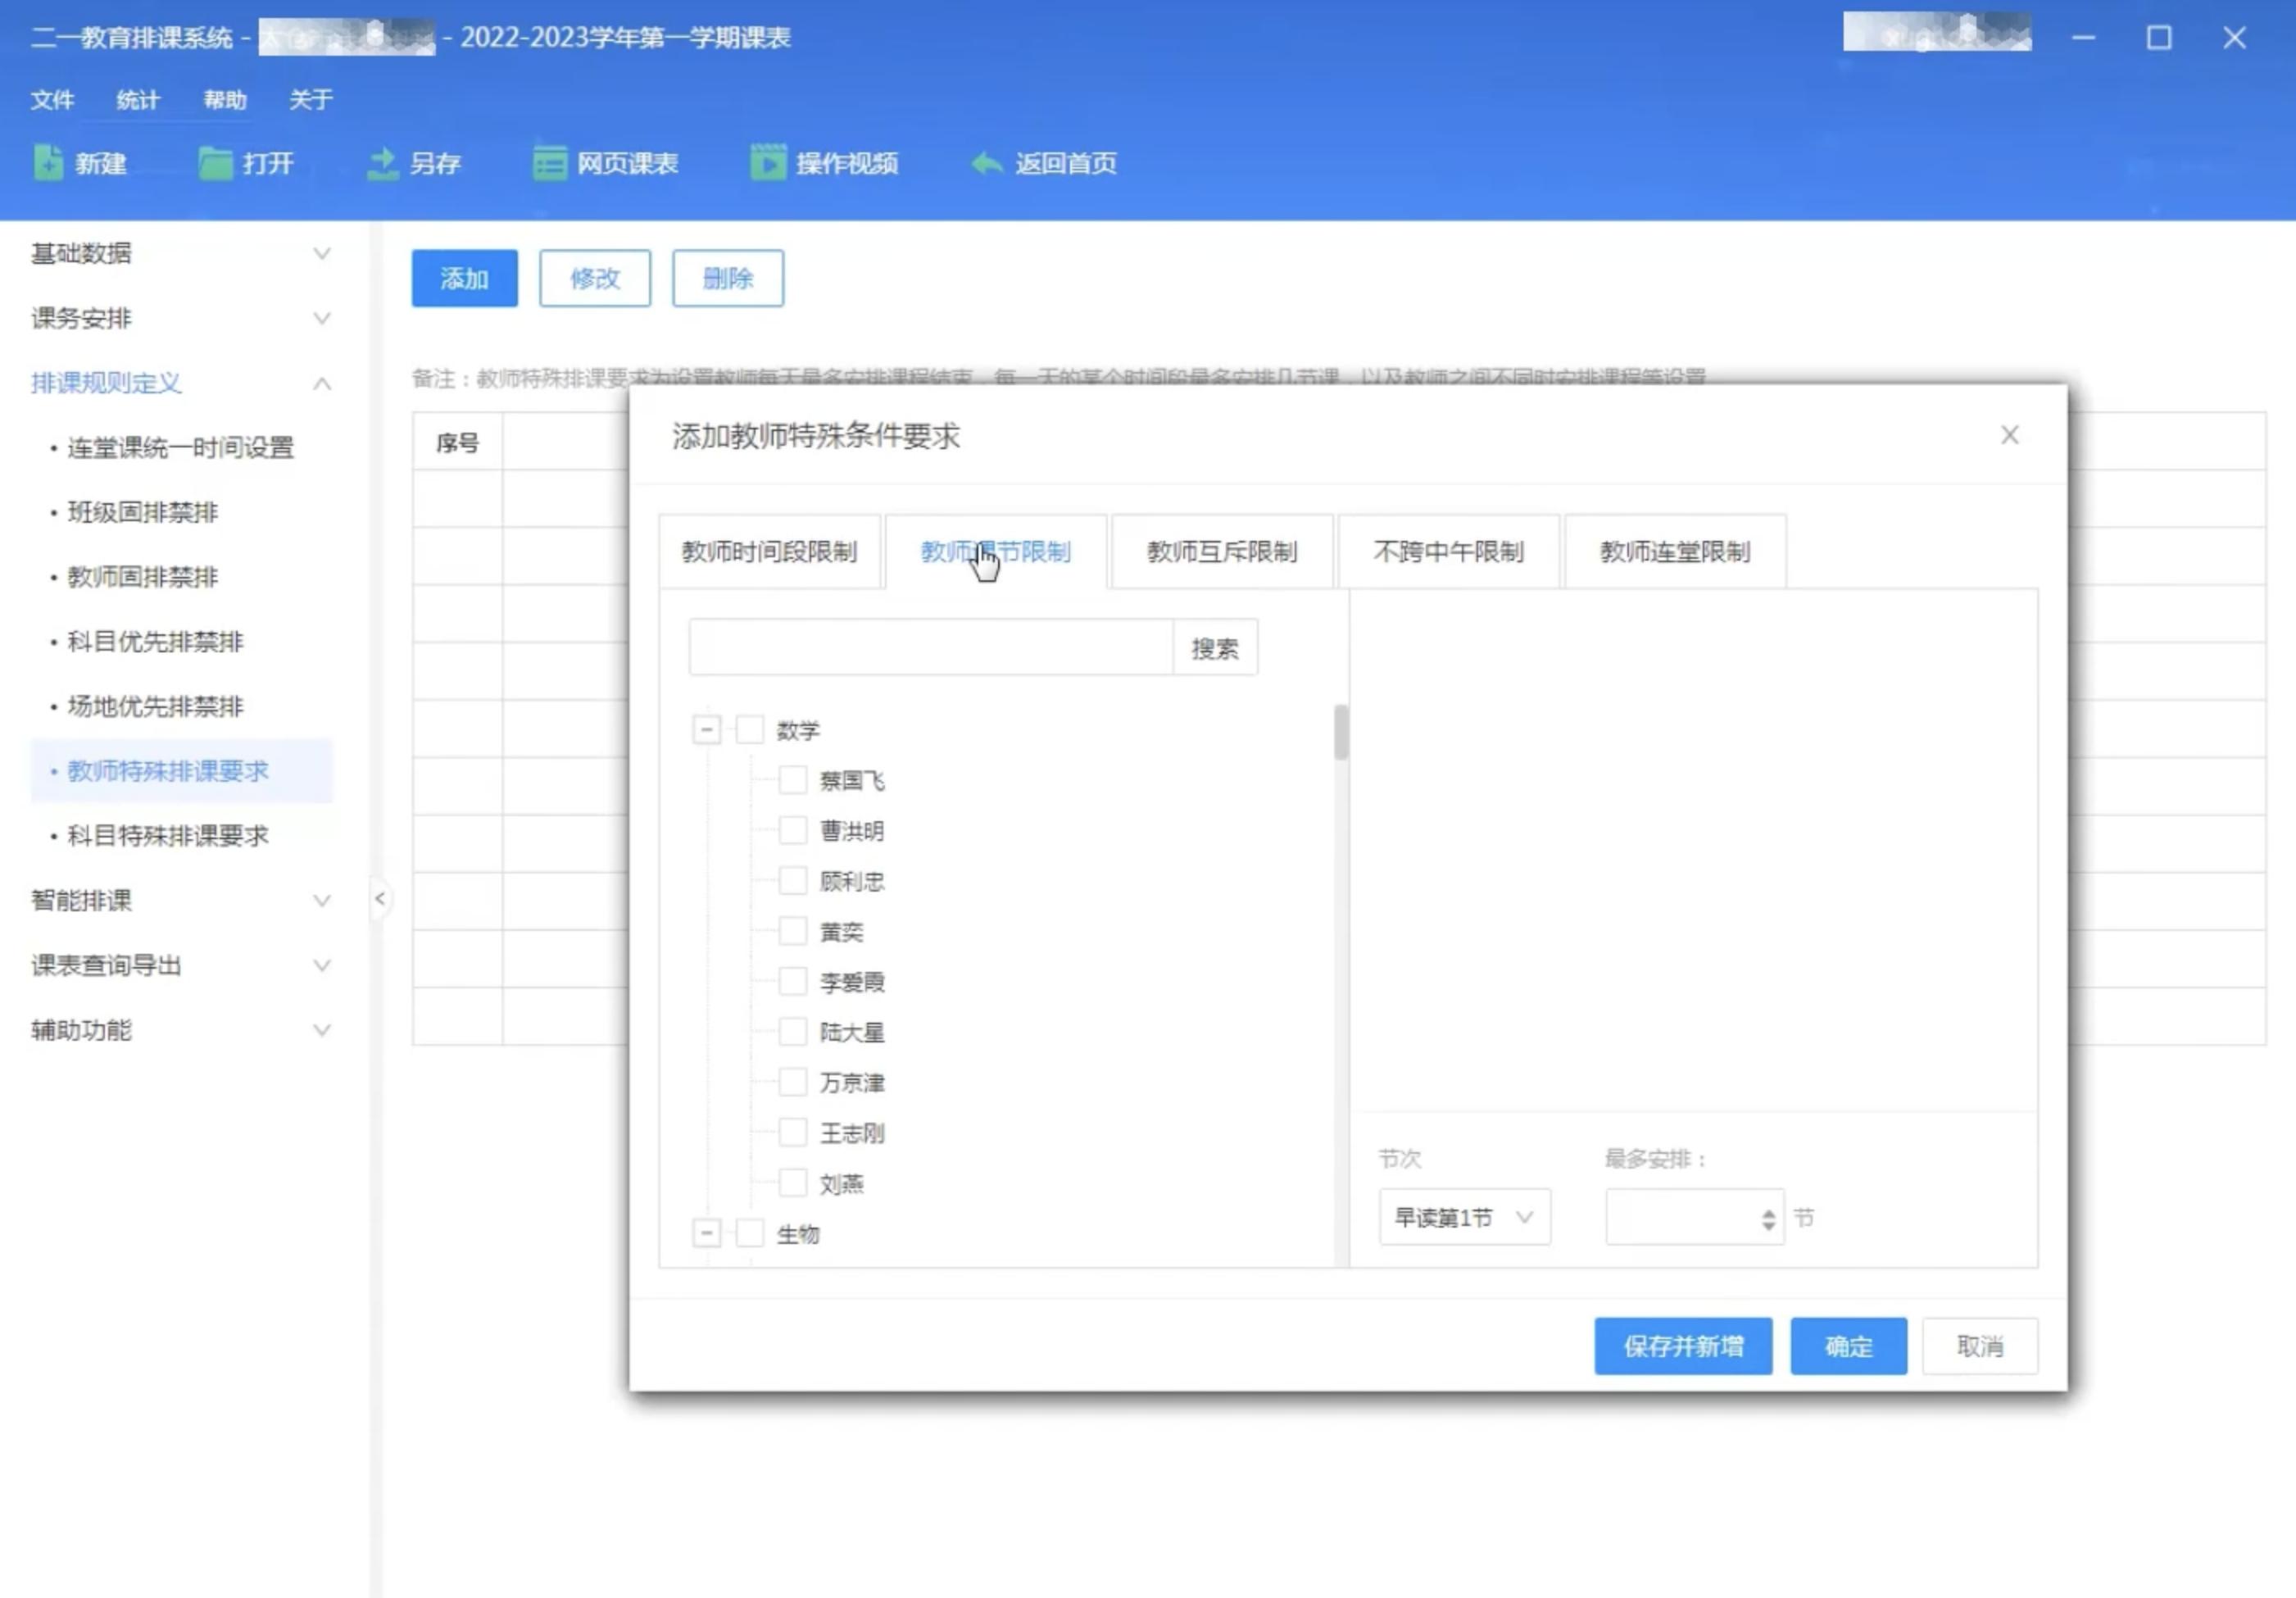
Task: Play the 操作视频 tutorial video icon
Action: 826,163
